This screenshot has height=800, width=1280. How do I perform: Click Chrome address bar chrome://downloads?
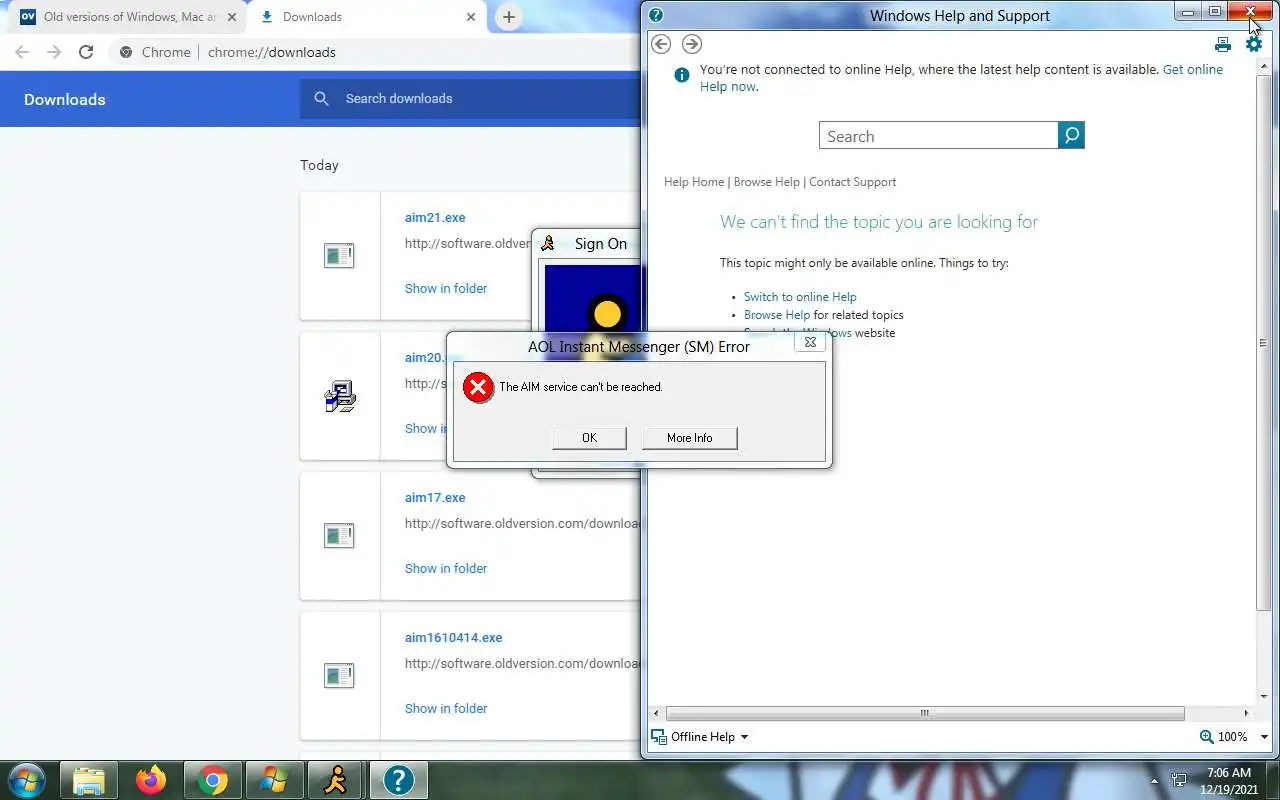pyautogui.click(x=272, y=52)
